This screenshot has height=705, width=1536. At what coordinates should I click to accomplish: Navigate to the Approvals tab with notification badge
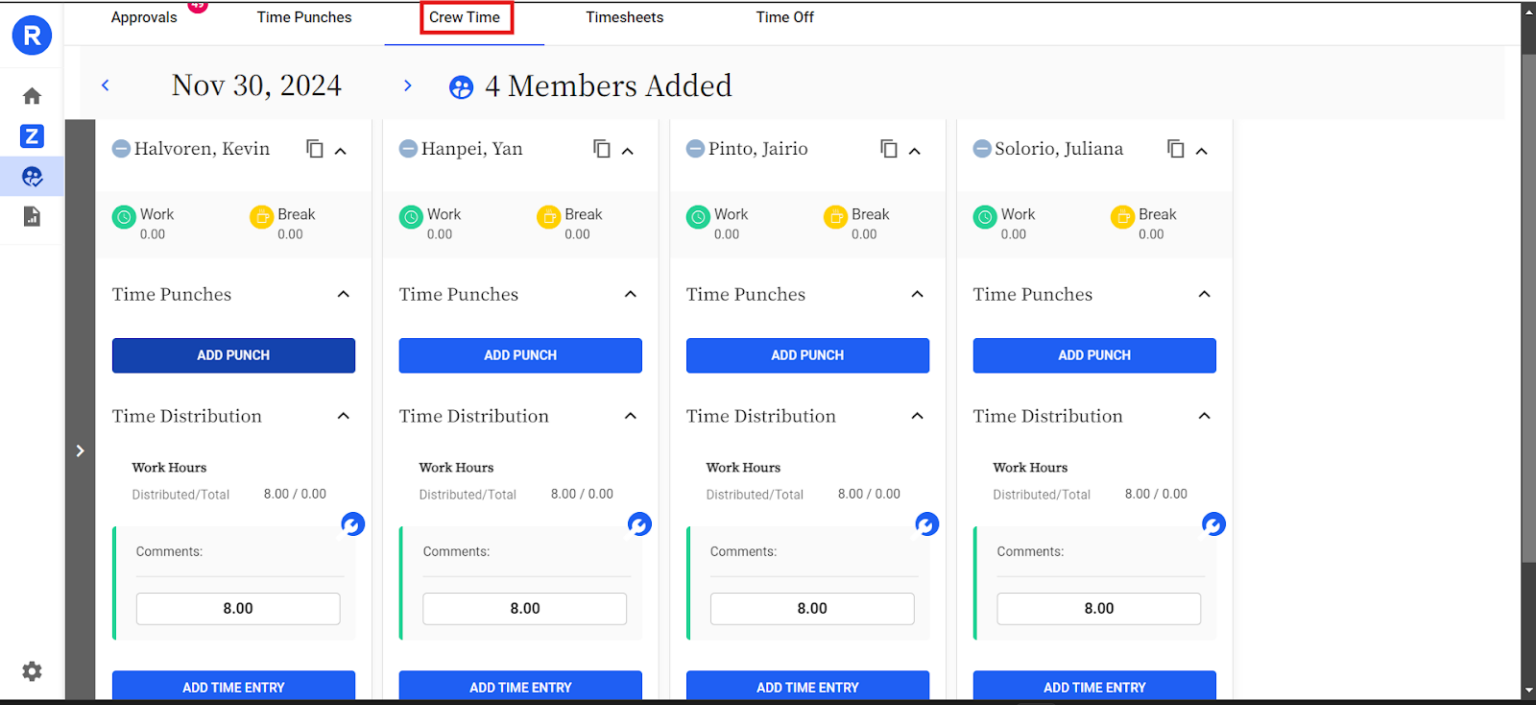point(144,17)
